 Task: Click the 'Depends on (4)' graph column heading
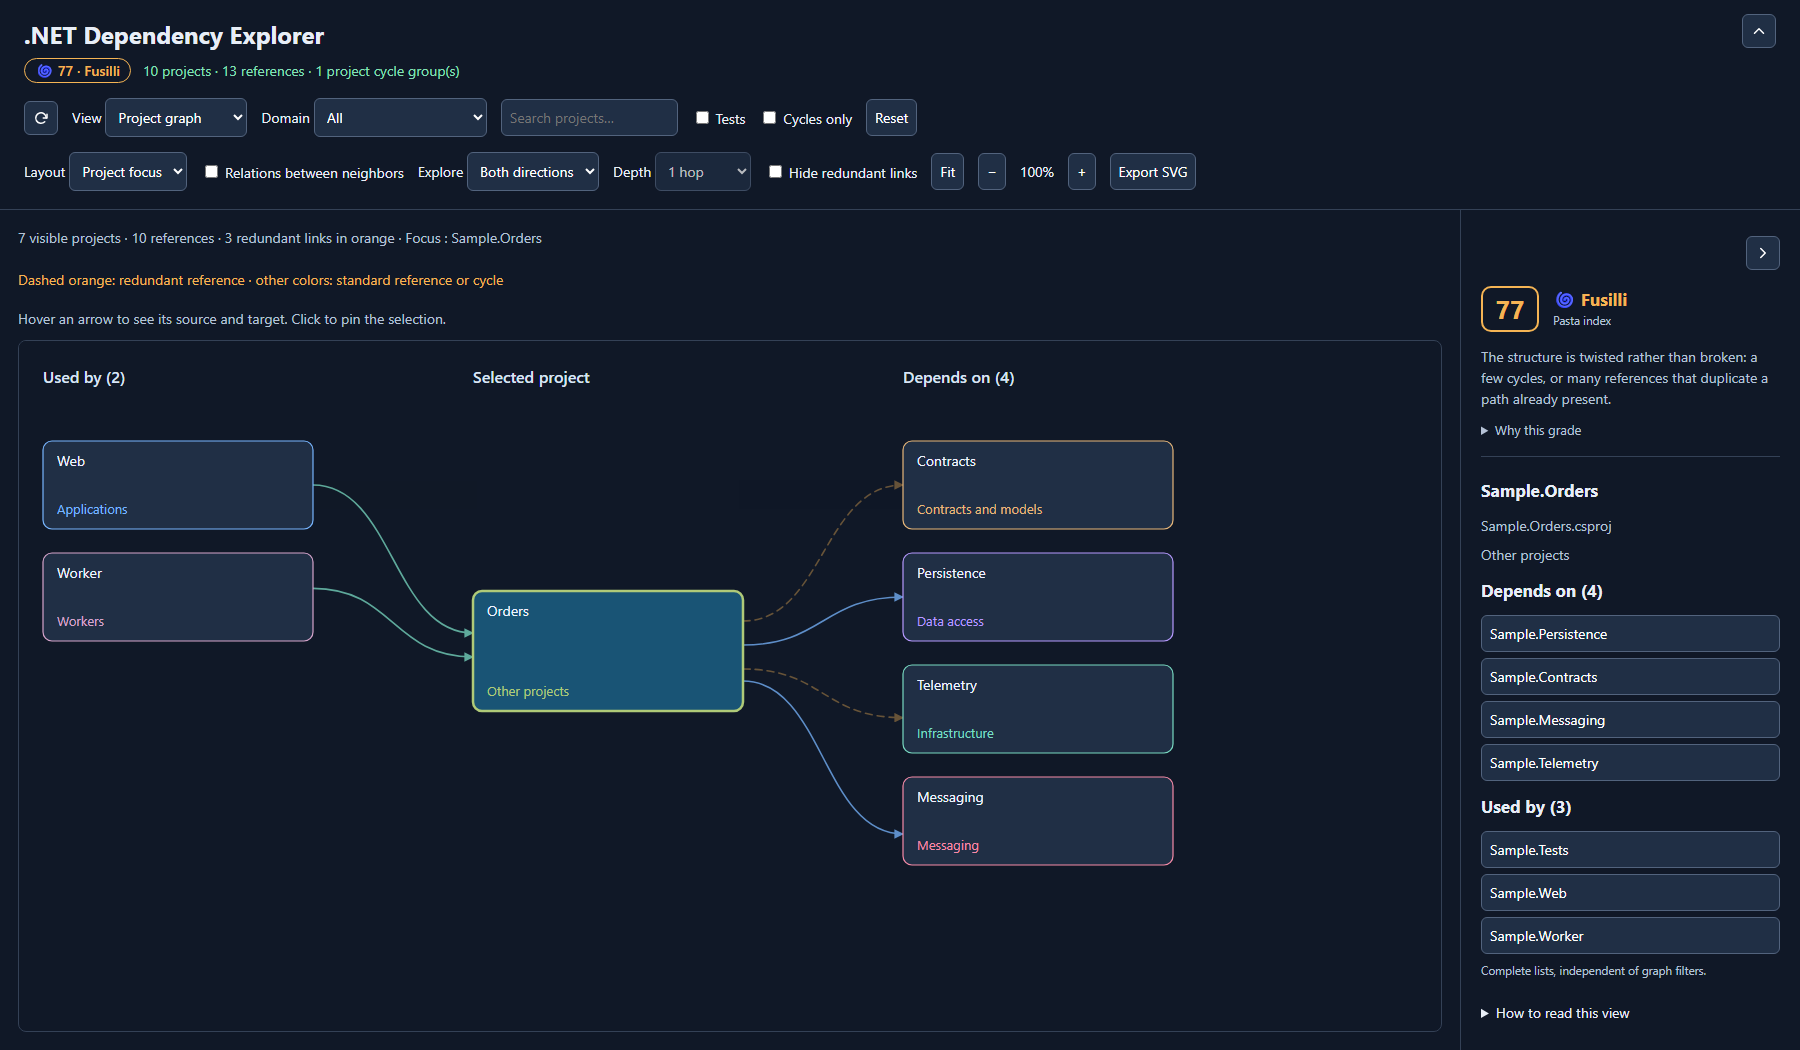tap(958, 377)
